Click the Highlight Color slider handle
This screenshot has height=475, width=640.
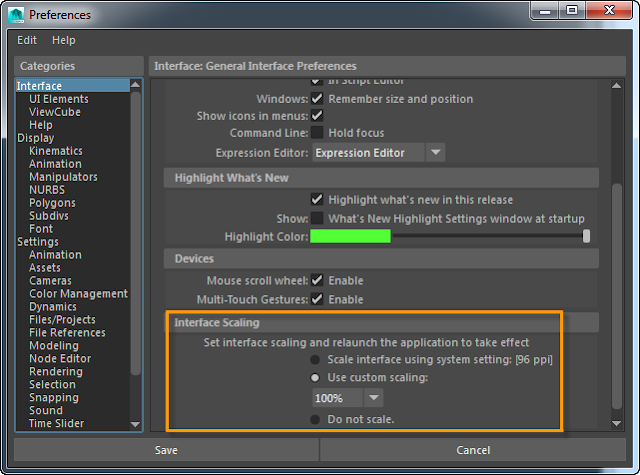coord(586,236)
